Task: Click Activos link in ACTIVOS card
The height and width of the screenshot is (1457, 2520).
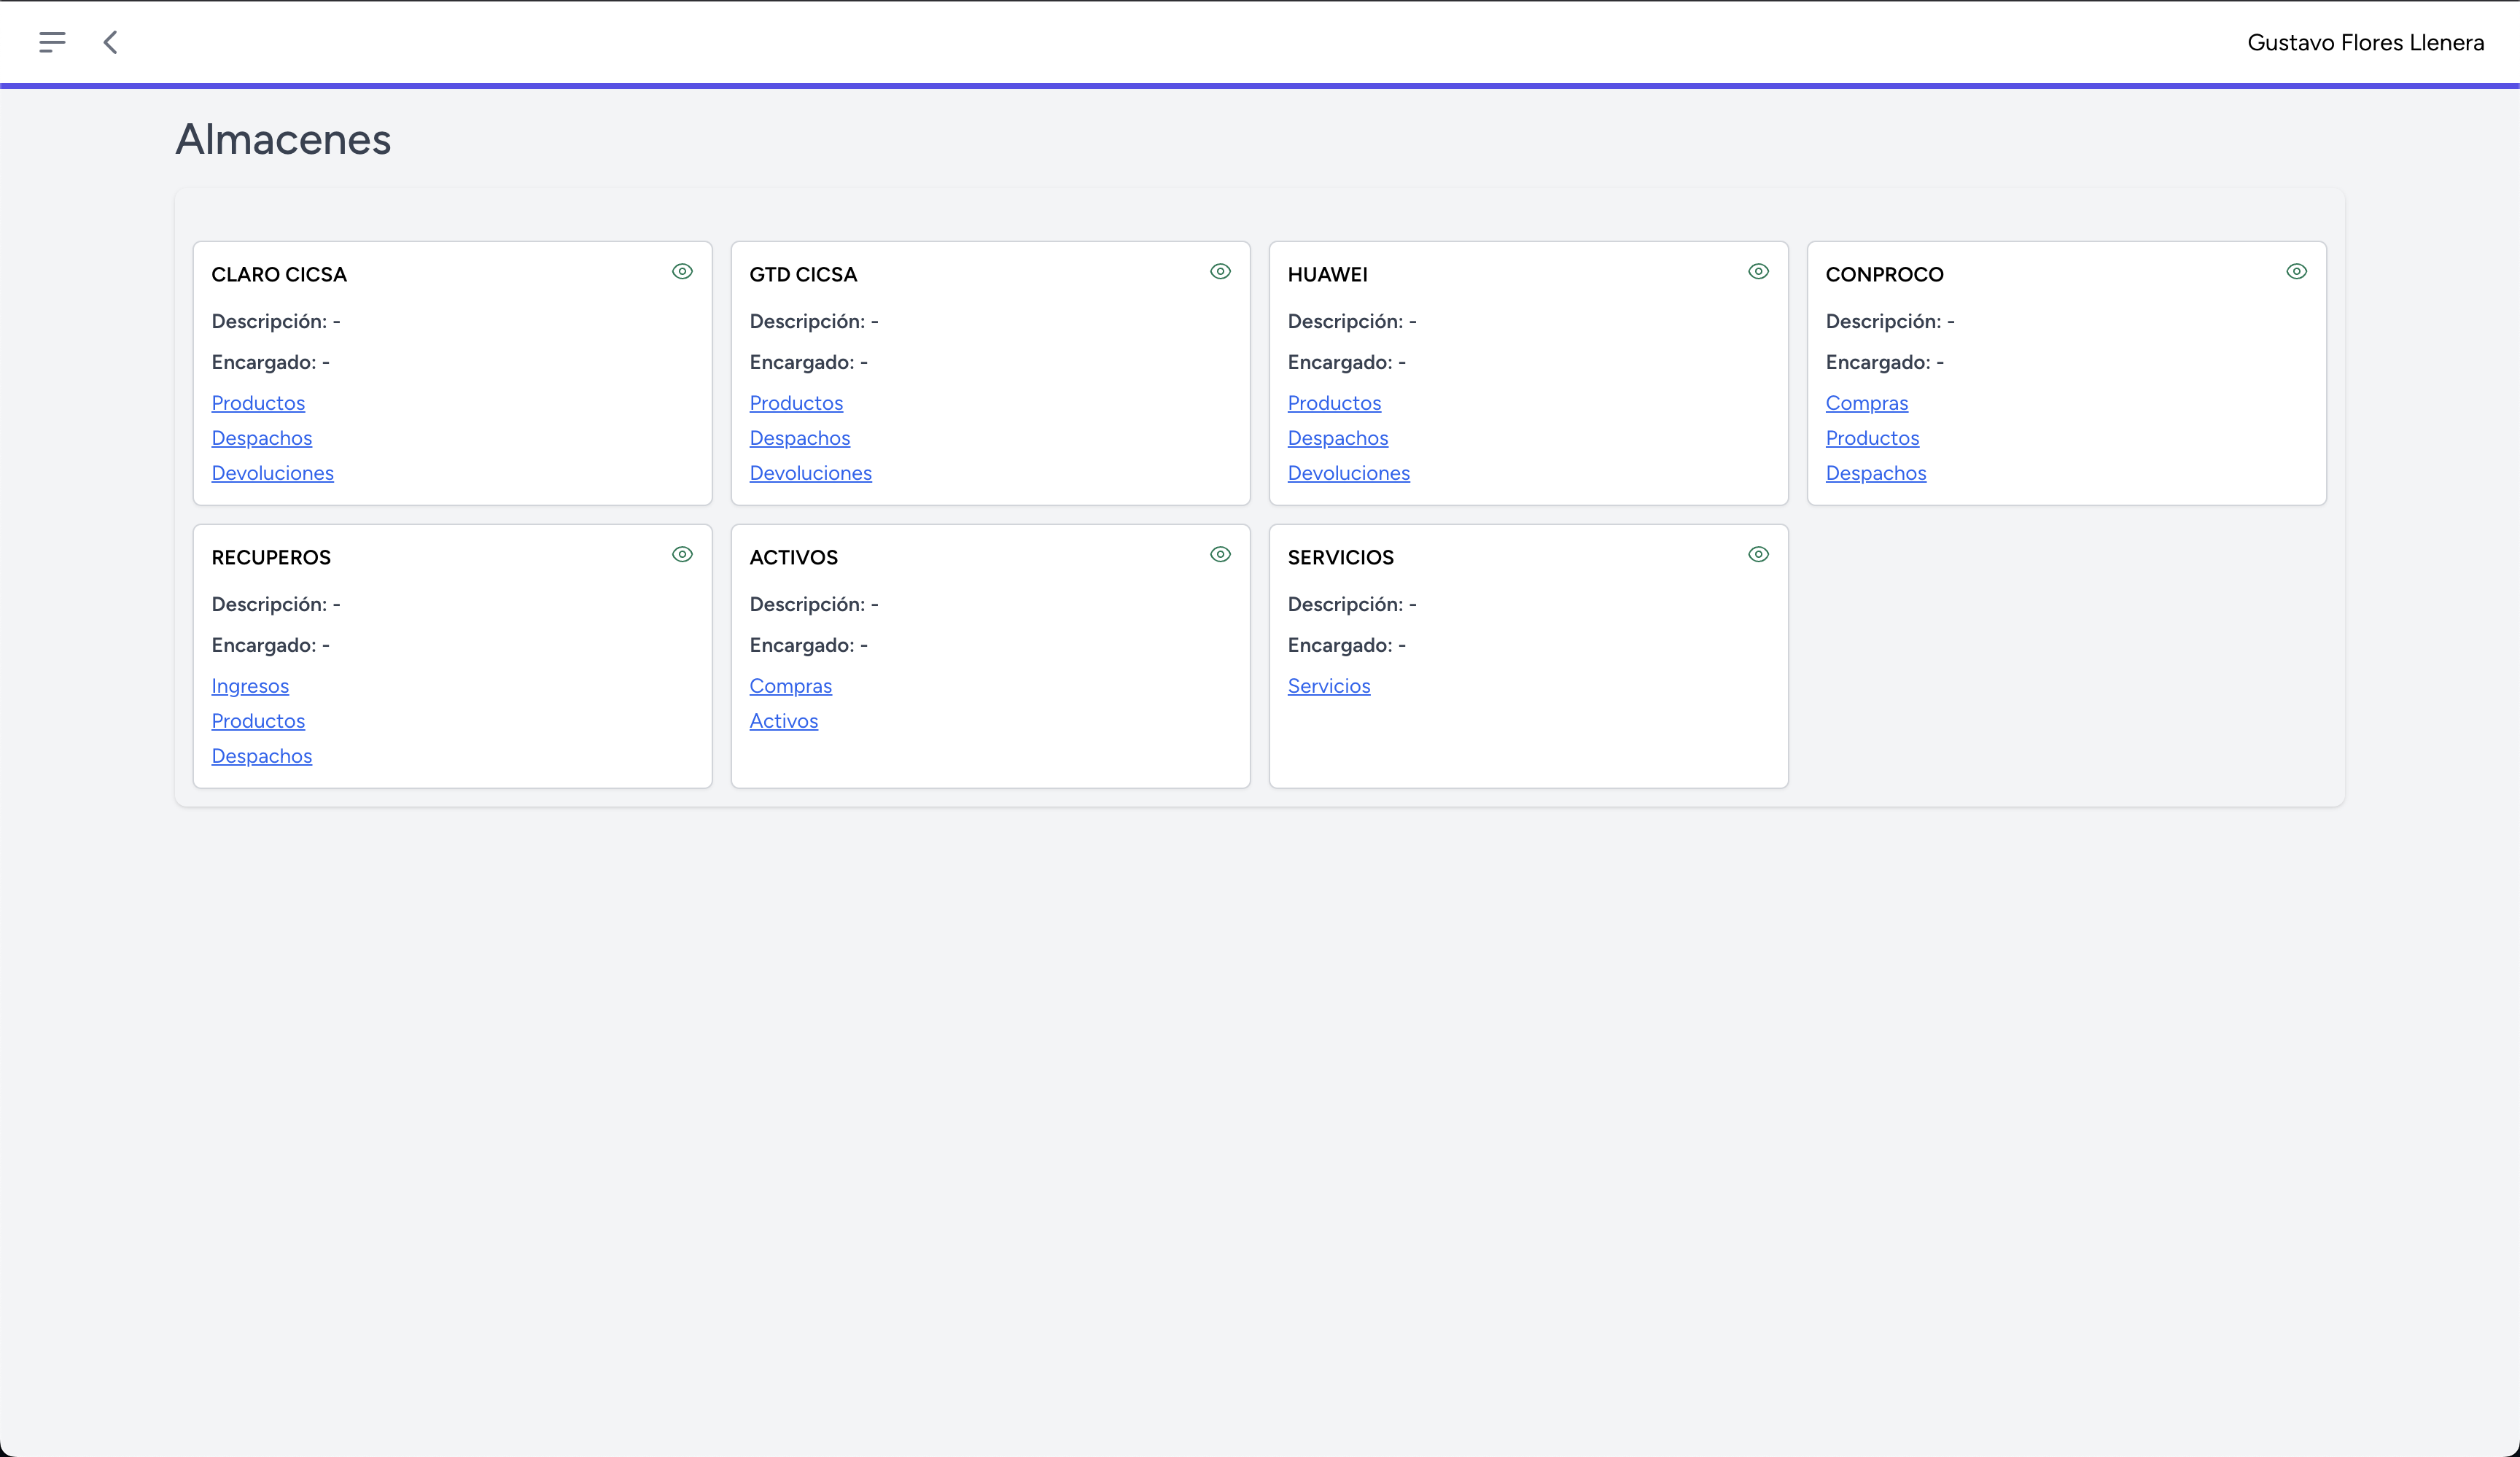Action: [783, 721]
